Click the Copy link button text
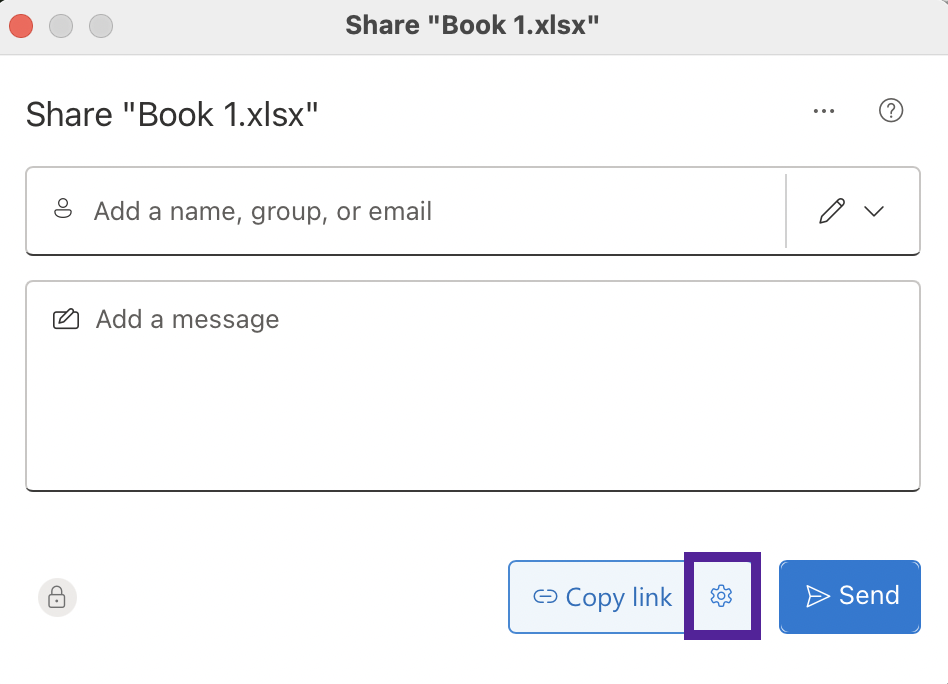This screenshot has height=684, width=948. click(618, 598)
